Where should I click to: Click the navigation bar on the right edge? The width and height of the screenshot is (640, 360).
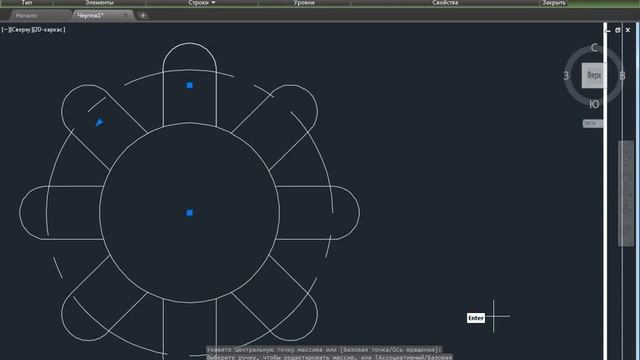[626, 193]
